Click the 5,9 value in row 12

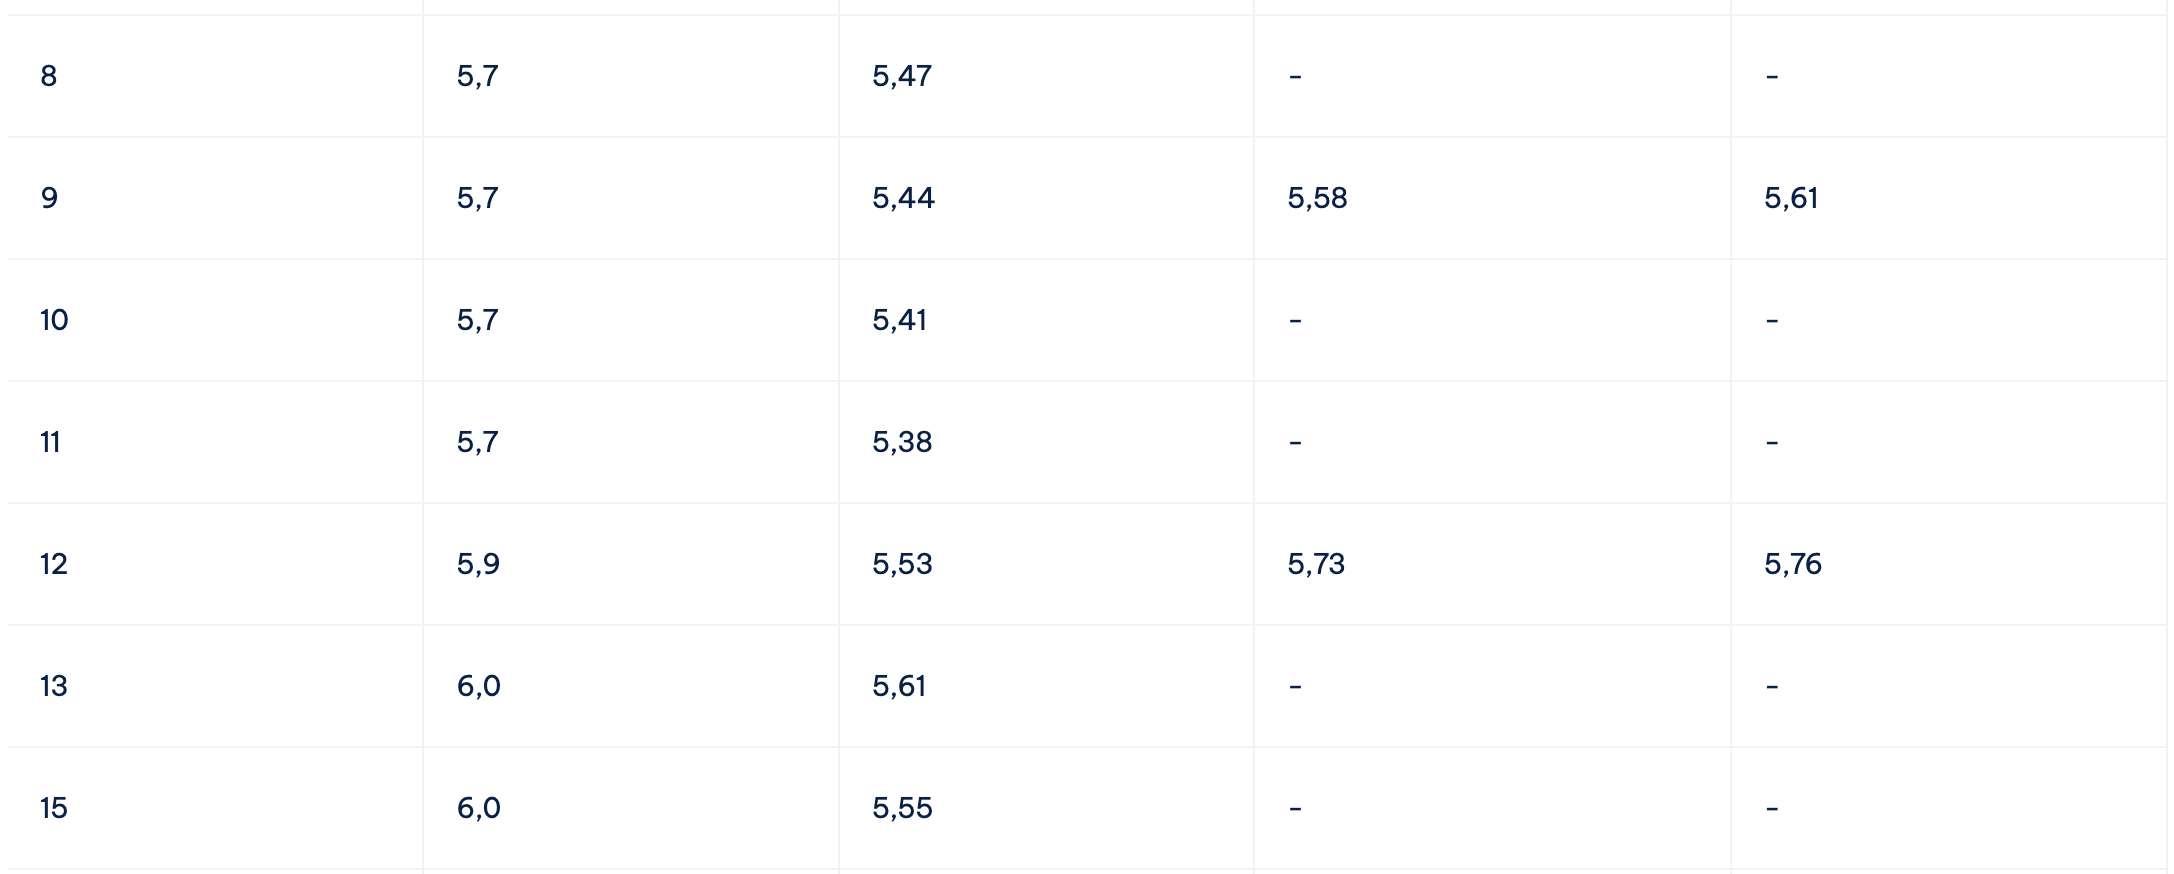(x=478, y=564)
